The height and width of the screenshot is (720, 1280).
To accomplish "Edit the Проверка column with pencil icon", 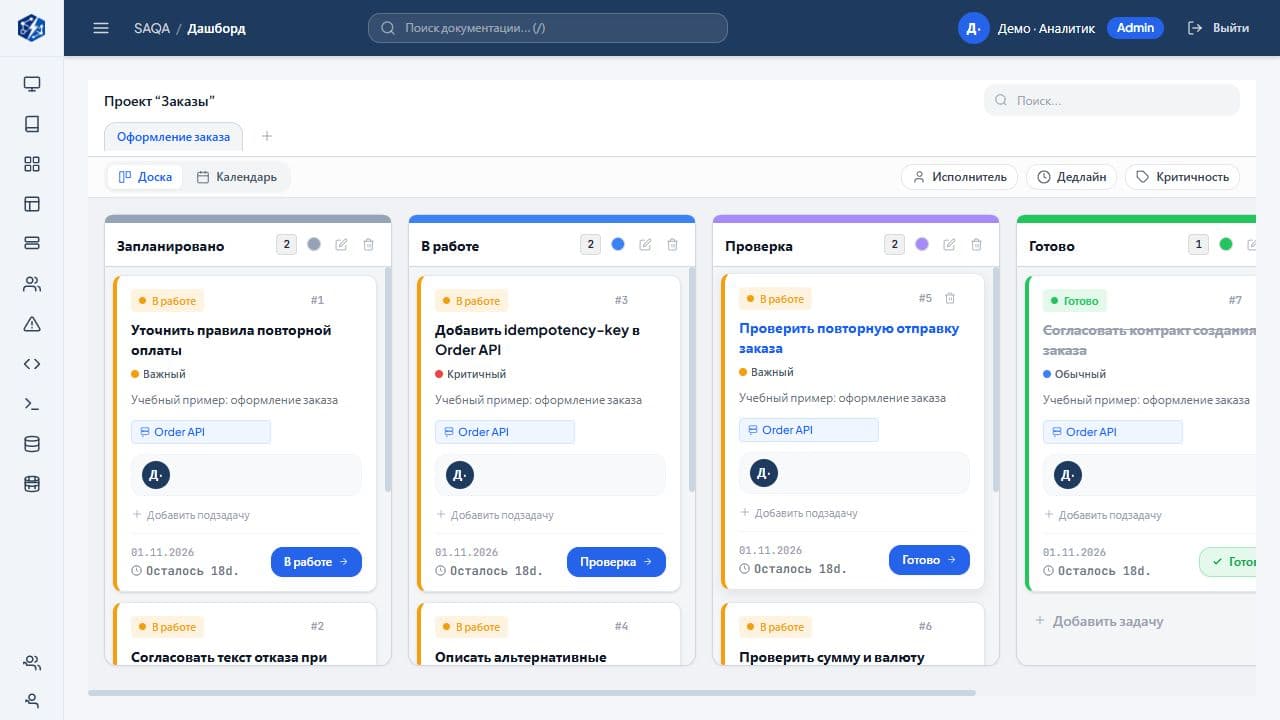I will pos(949,244).
